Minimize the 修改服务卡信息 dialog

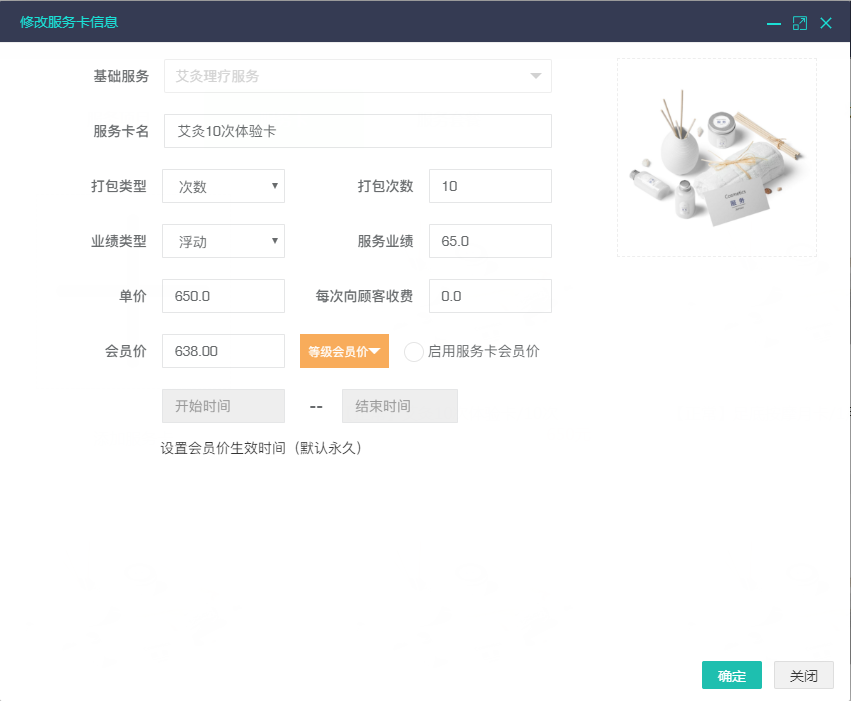click(773, 23)
